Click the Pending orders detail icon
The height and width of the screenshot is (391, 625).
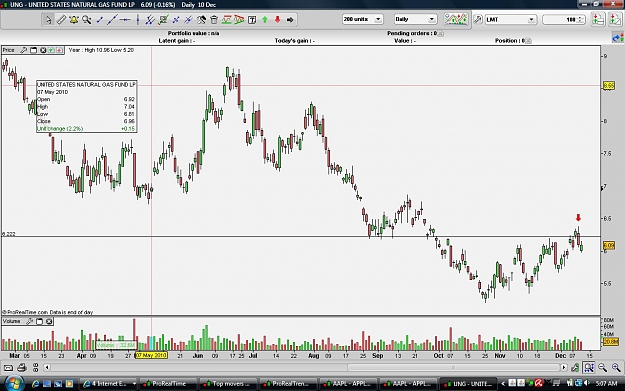441,34
